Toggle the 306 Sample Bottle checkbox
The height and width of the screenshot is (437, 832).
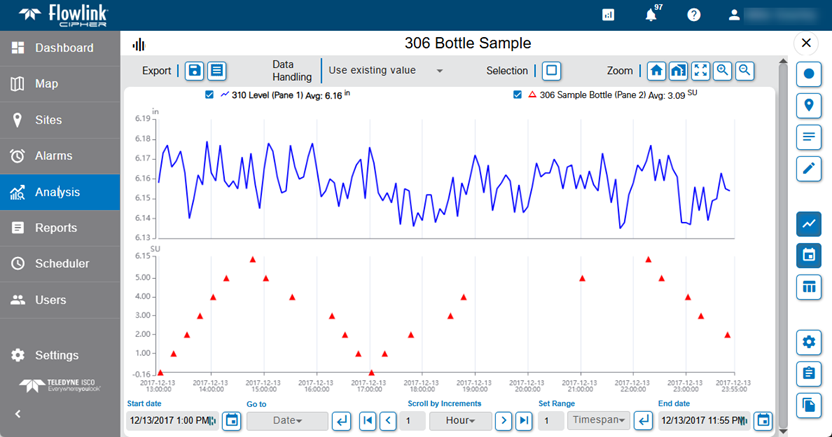[x=517, y=95]
